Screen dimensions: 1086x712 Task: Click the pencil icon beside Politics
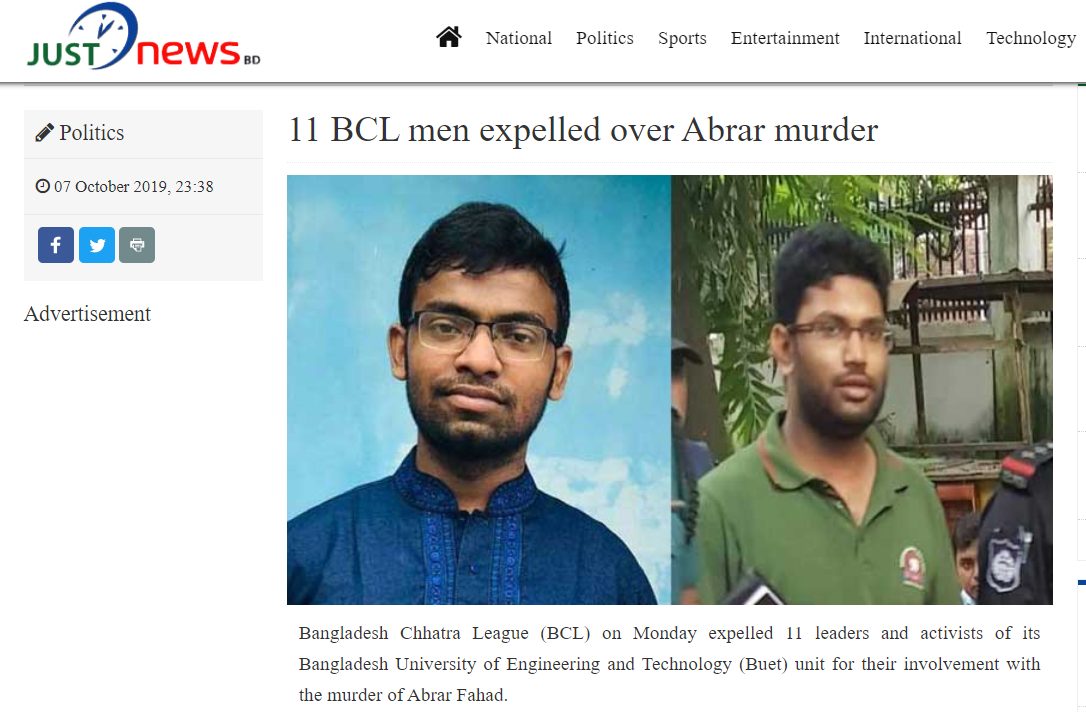pos(44,132)
